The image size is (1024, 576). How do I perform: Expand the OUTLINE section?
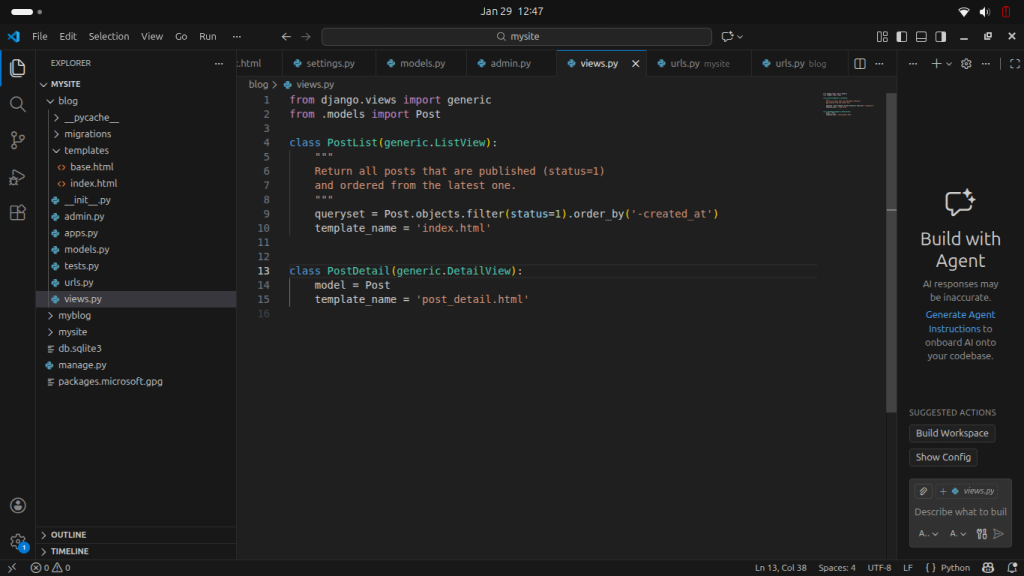coord(68,535)
